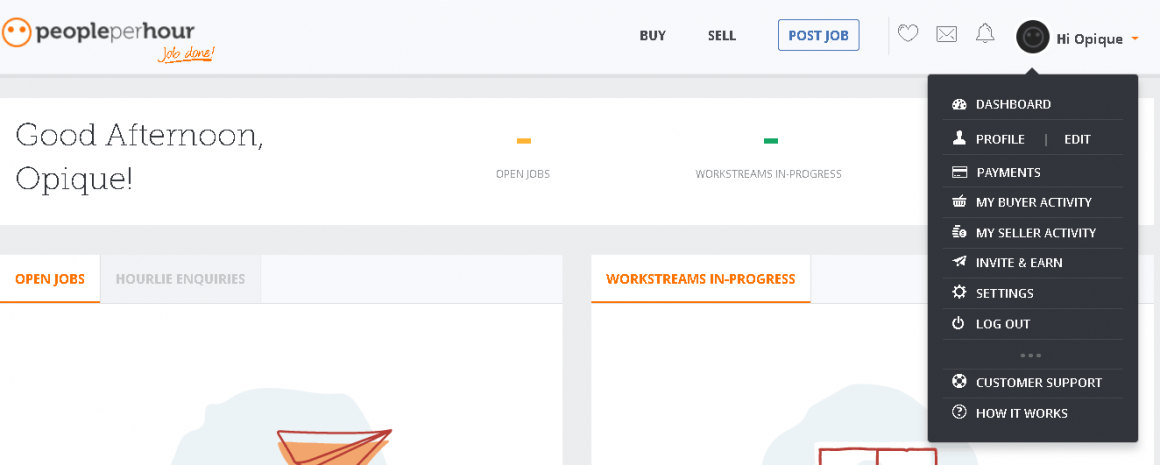
Task: Go to the Sell navigation link
Action: (722, 36)
